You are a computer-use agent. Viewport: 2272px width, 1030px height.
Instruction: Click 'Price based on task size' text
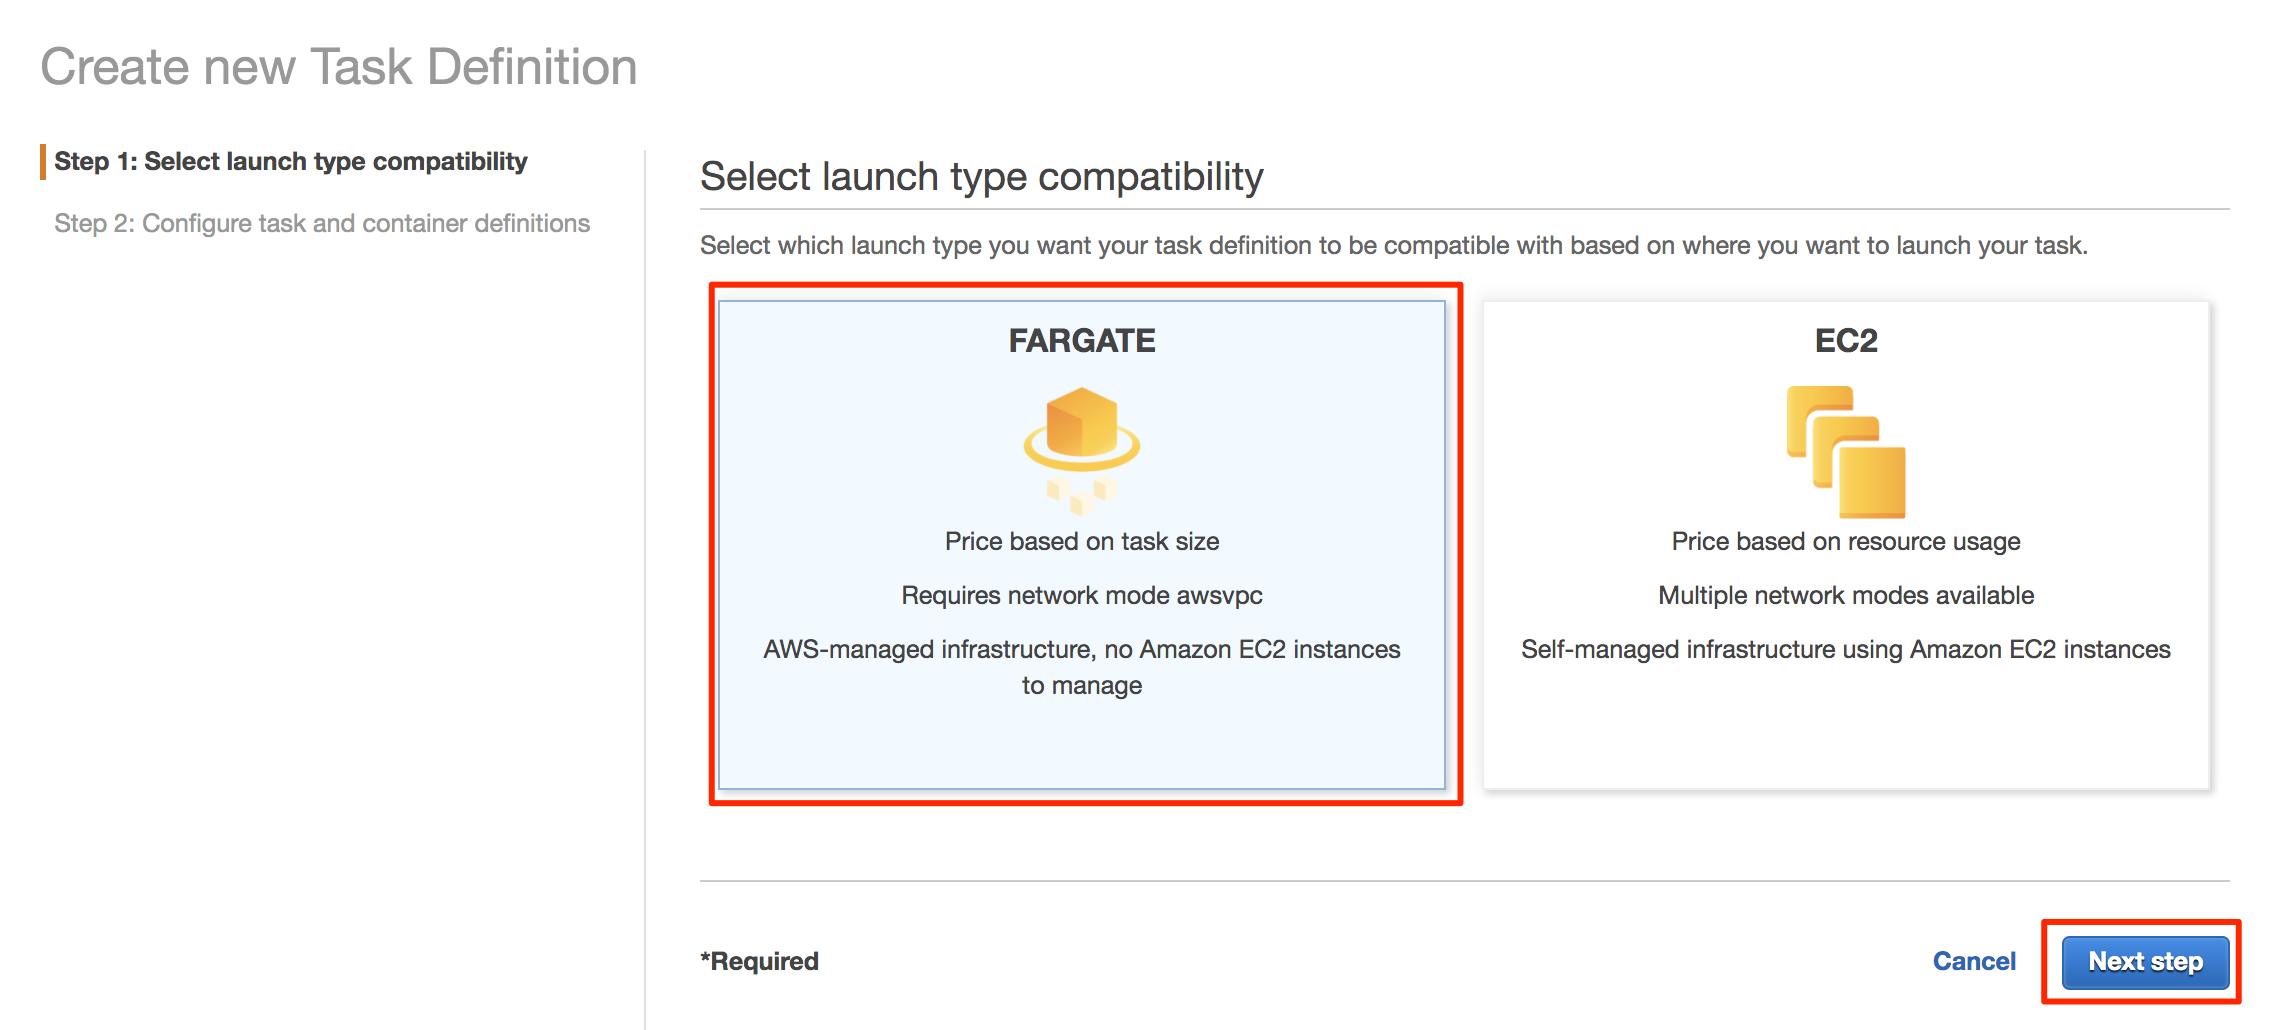coord(1082,542)
